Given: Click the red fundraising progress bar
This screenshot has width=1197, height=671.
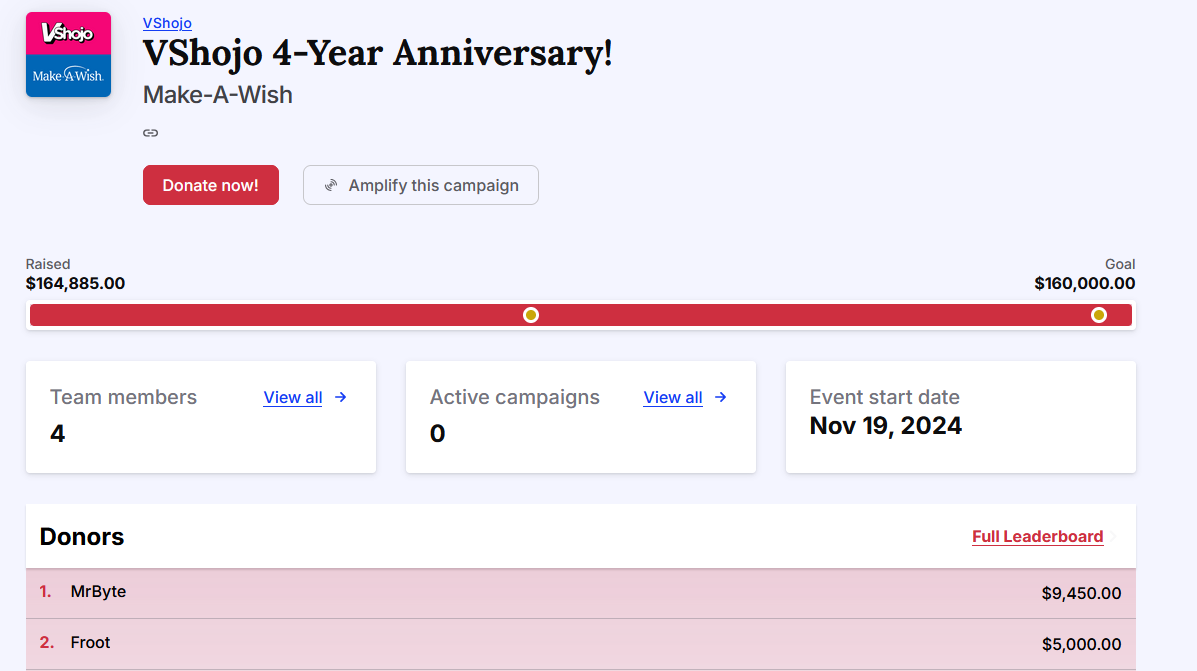Looking at the screenshot, I should [x=300, y=315].
